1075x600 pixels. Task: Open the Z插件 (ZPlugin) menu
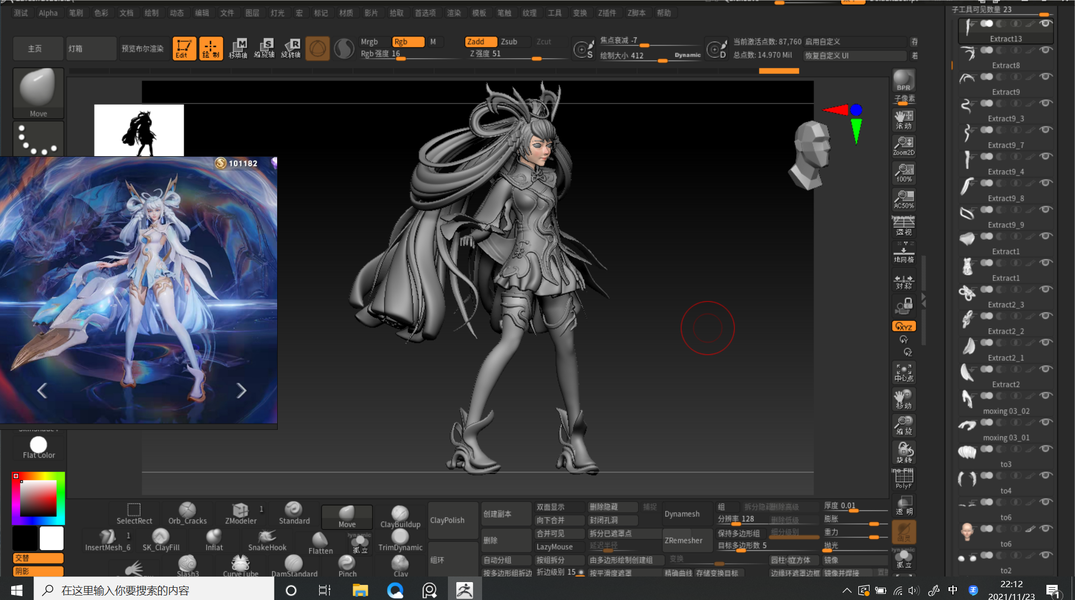tap(607, 13)
